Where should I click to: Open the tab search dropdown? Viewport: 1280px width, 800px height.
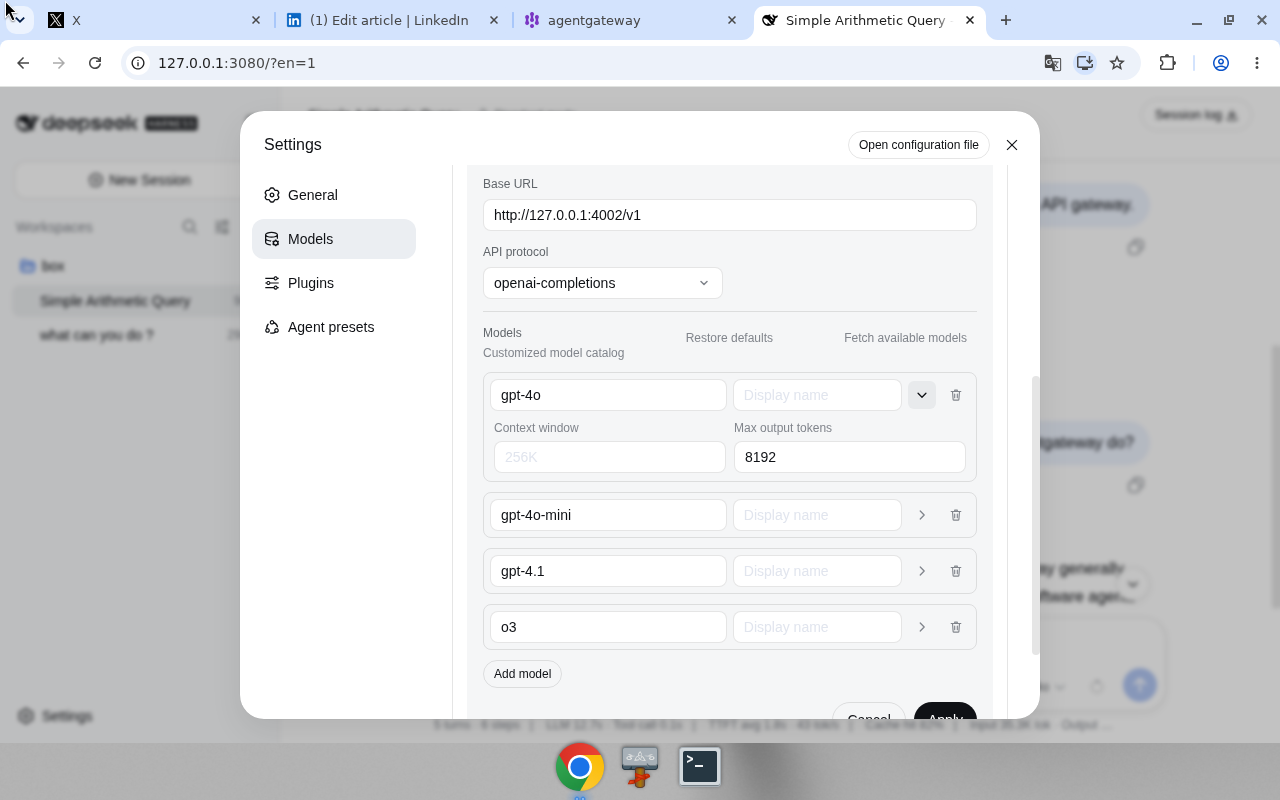pyautogui.click(x=19, y=20)
